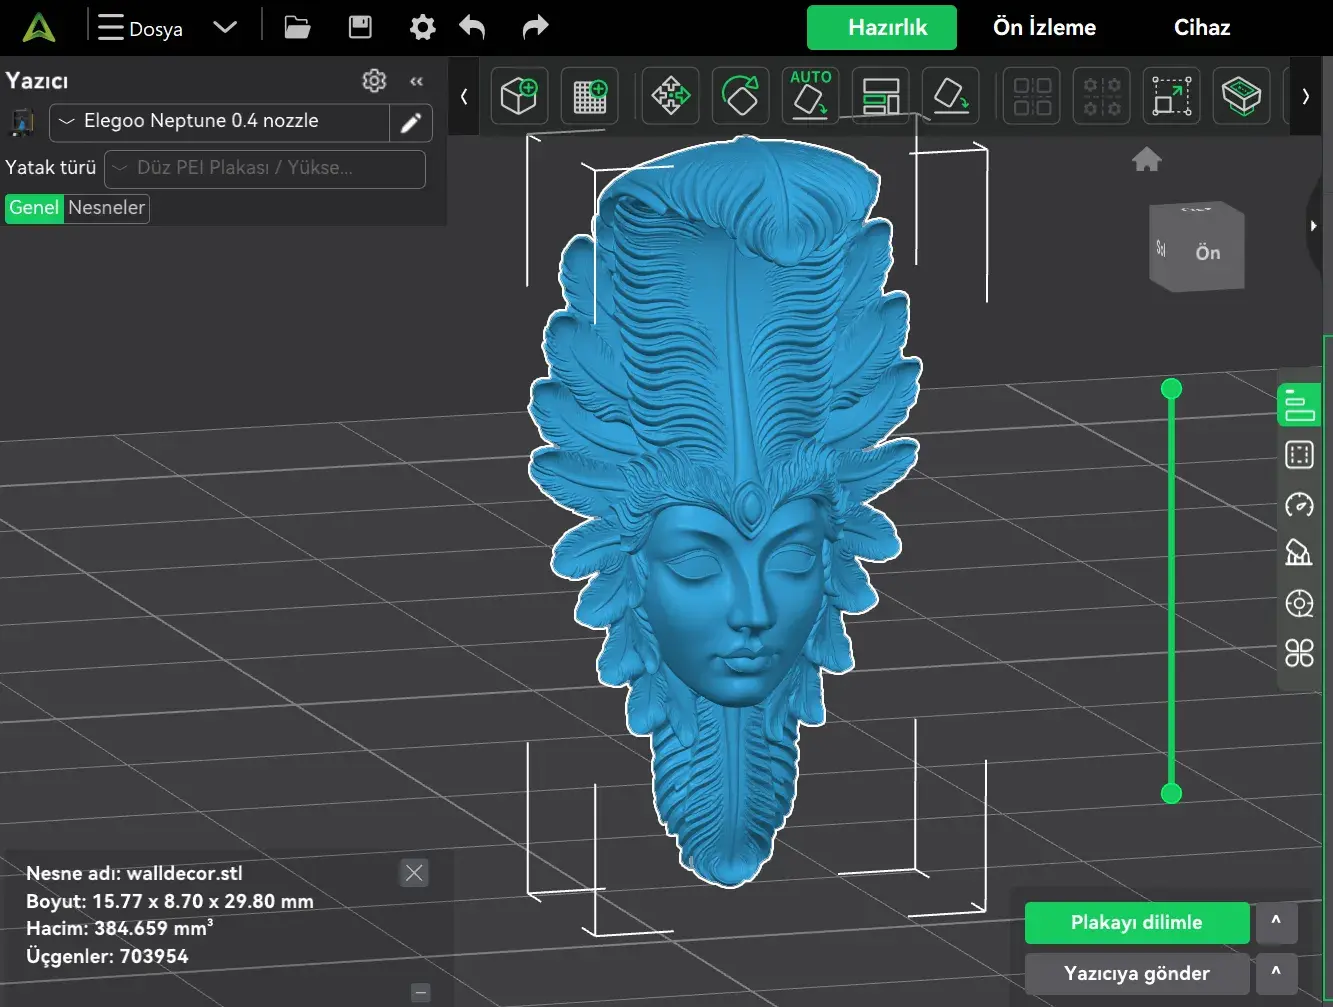Click the Add model cube icon
Screen dimensions: 1333x1007
coord(519,96)
